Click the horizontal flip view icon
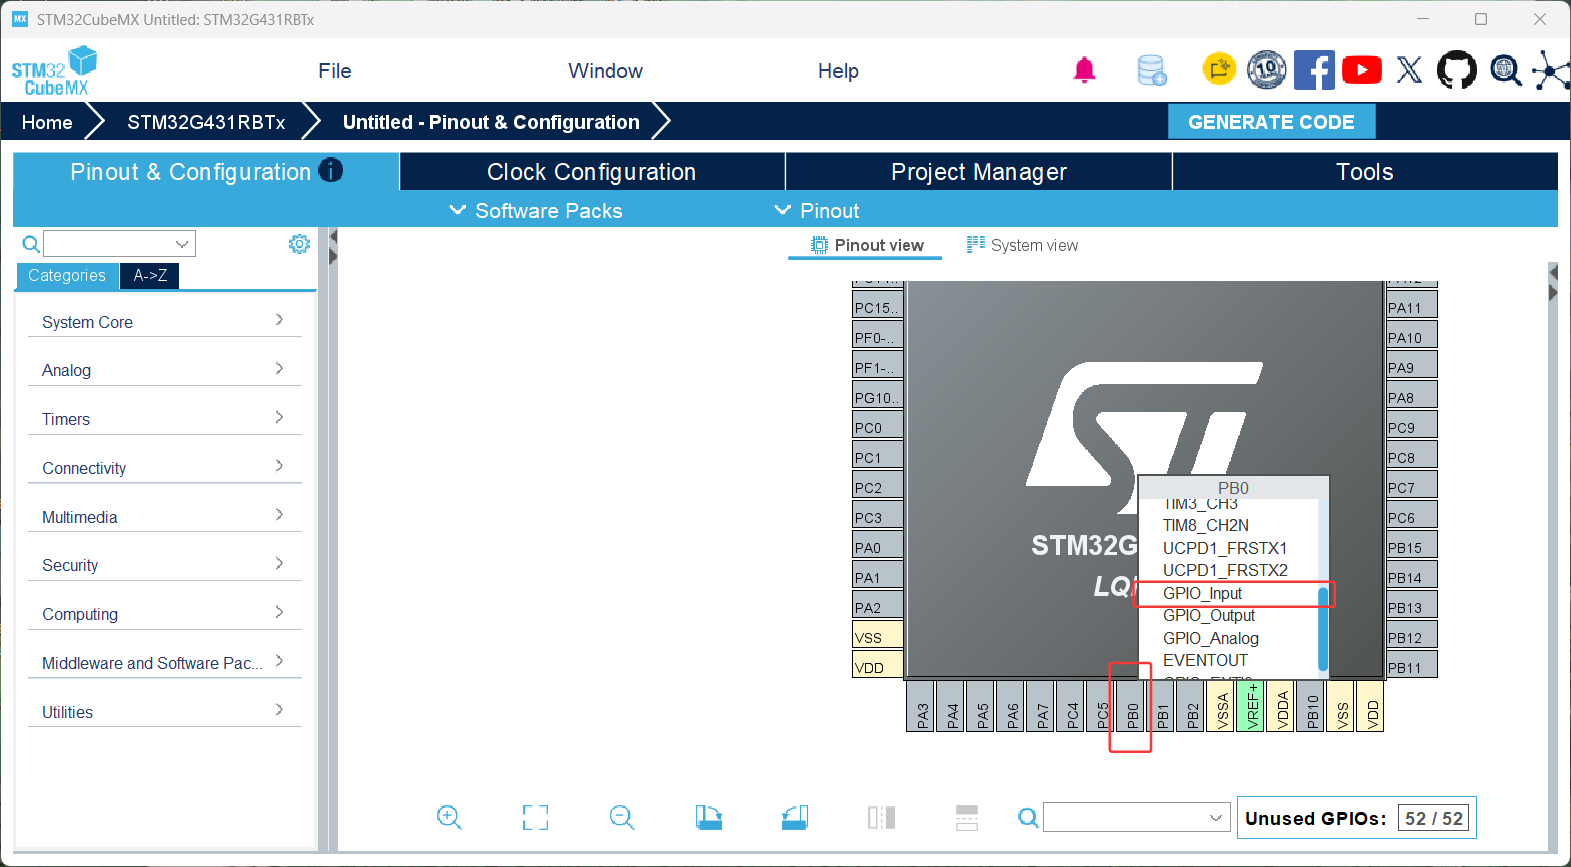The height and width of the screenshot is (867, 1571). point(881,818)
